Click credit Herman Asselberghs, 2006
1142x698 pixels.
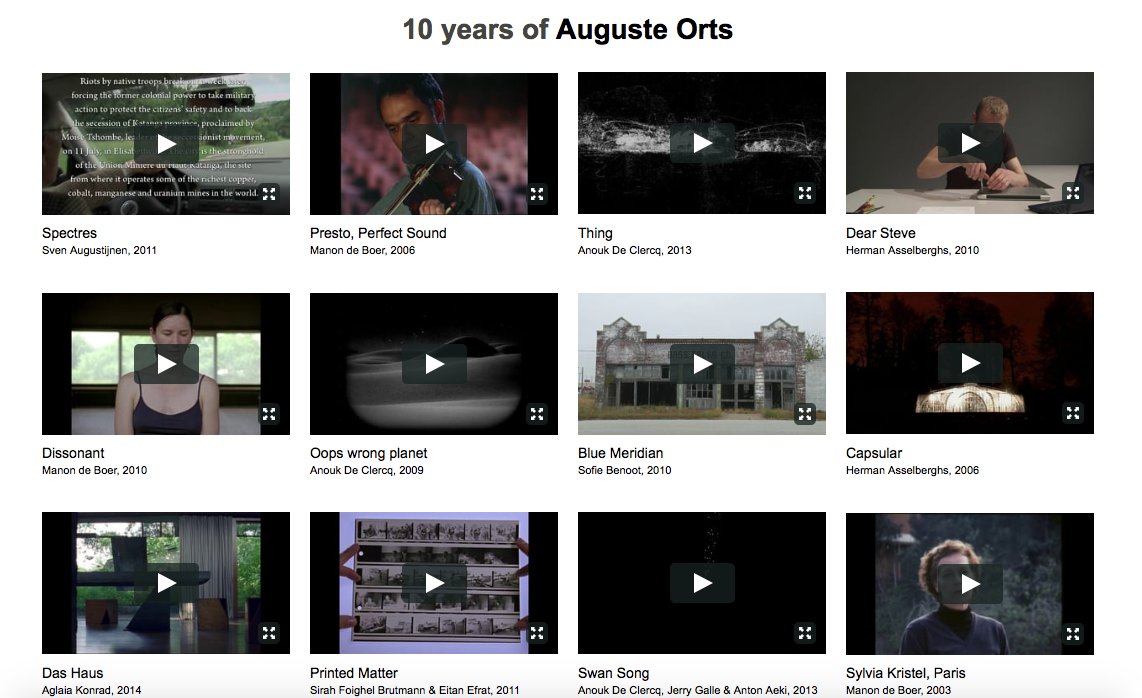912,470
